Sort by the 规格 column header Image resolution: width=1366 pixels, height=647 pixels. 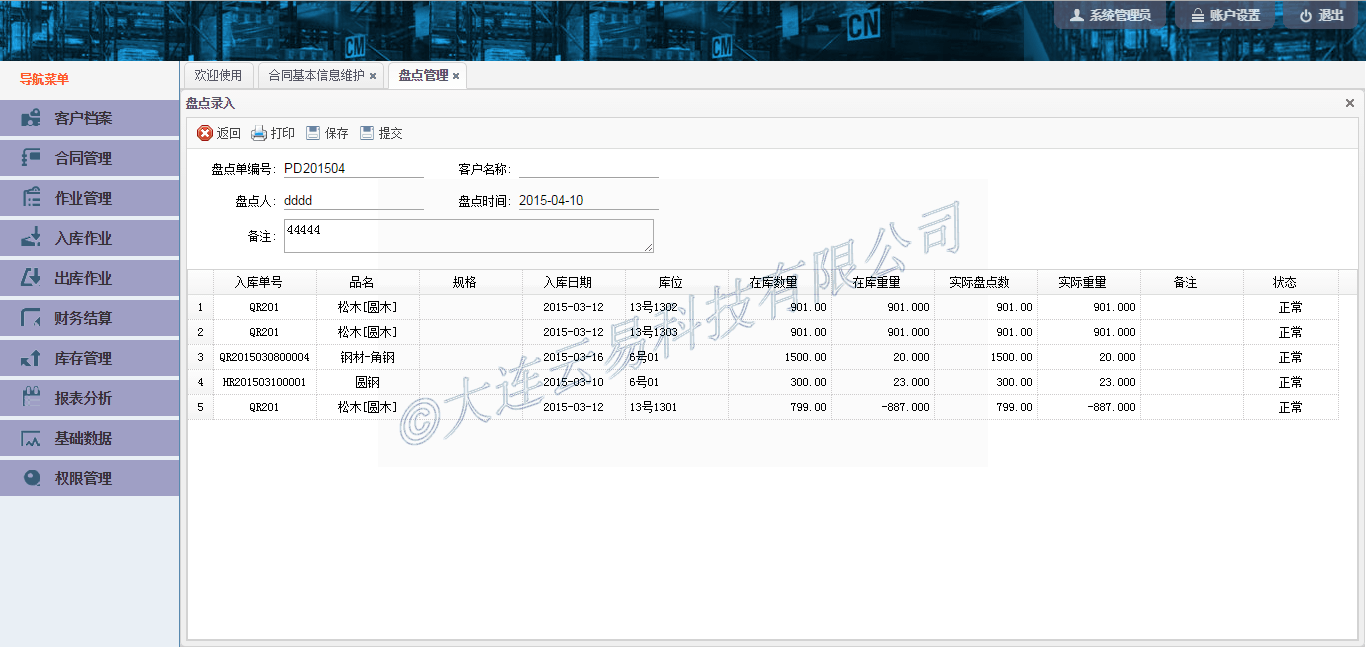[x=470, y=282]
